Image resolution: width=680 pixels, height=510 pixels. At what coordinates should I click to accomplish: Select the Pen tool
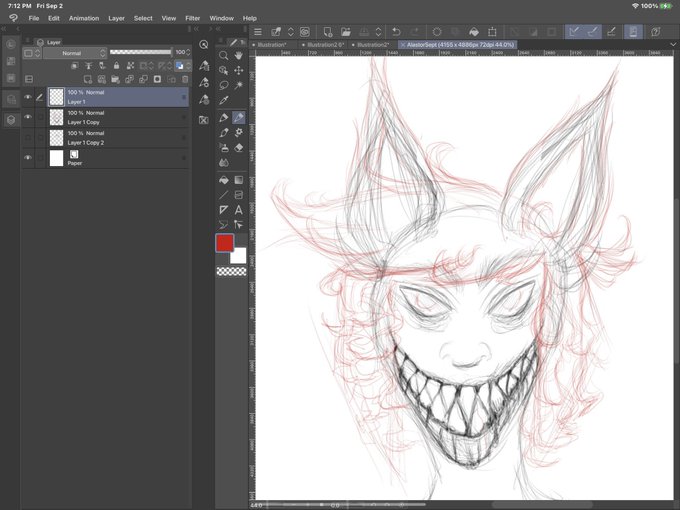[x=223, y=118]
